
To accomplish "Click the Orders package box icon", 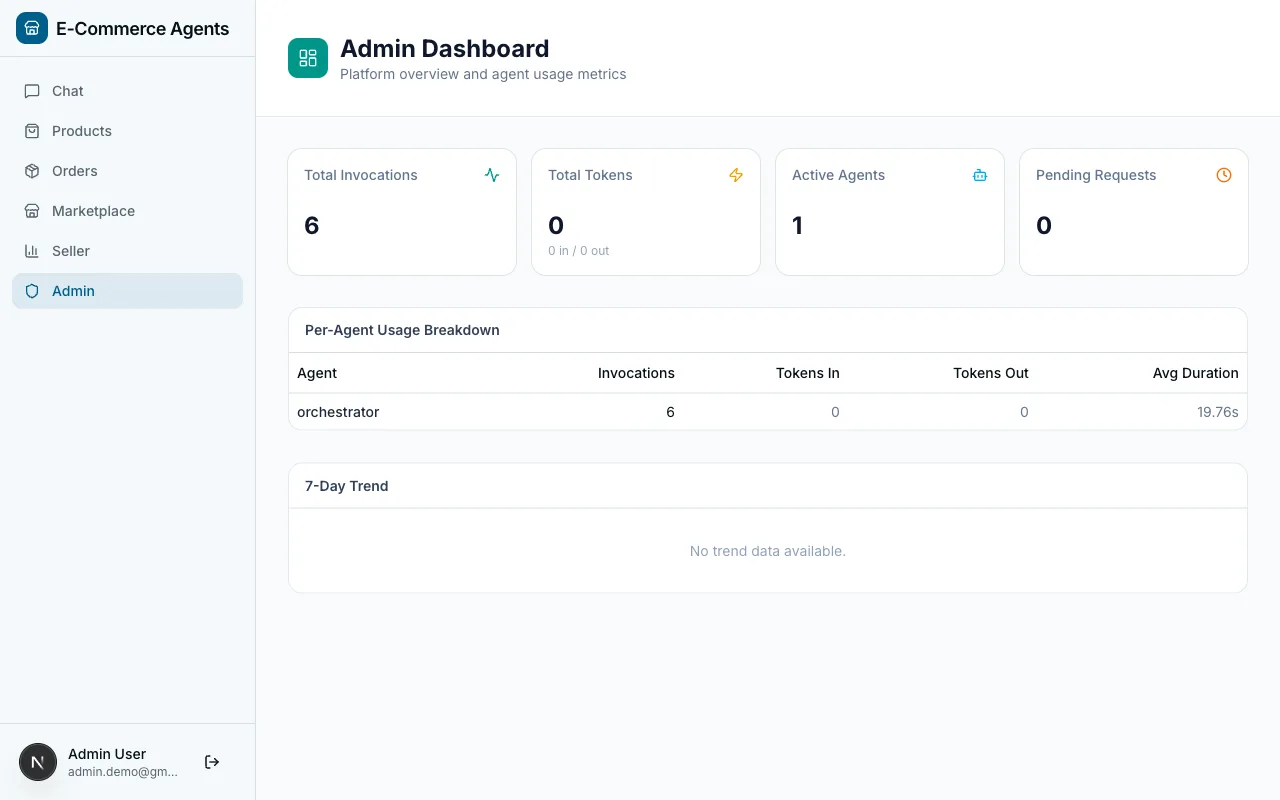I will [x=32, y=171].
